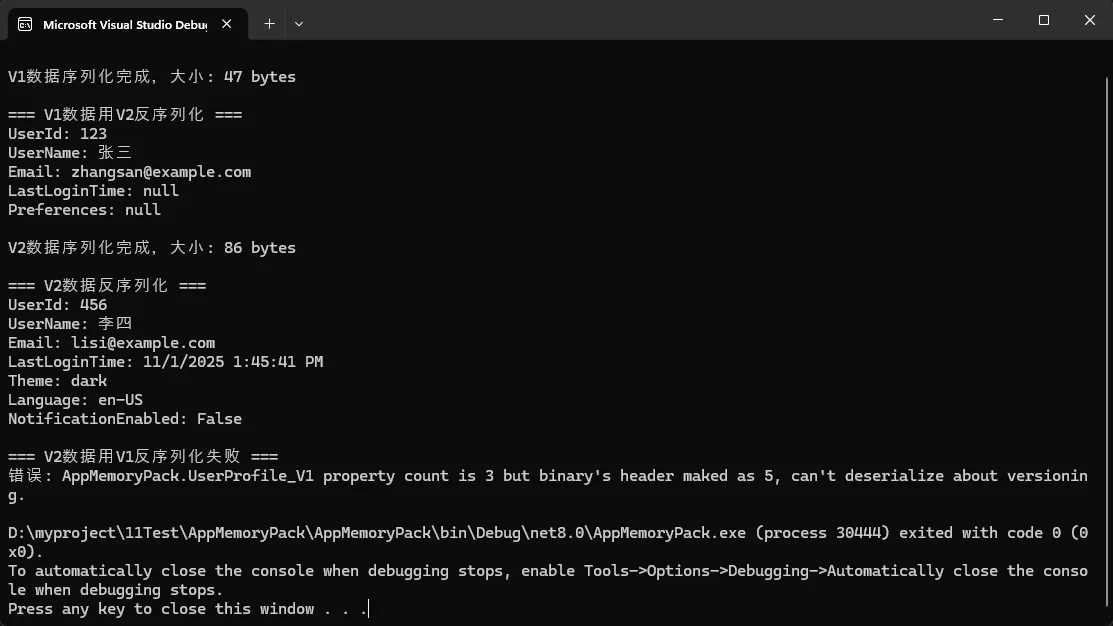Close the terminal window
1113x626 pixels.
click(1090, 20)
